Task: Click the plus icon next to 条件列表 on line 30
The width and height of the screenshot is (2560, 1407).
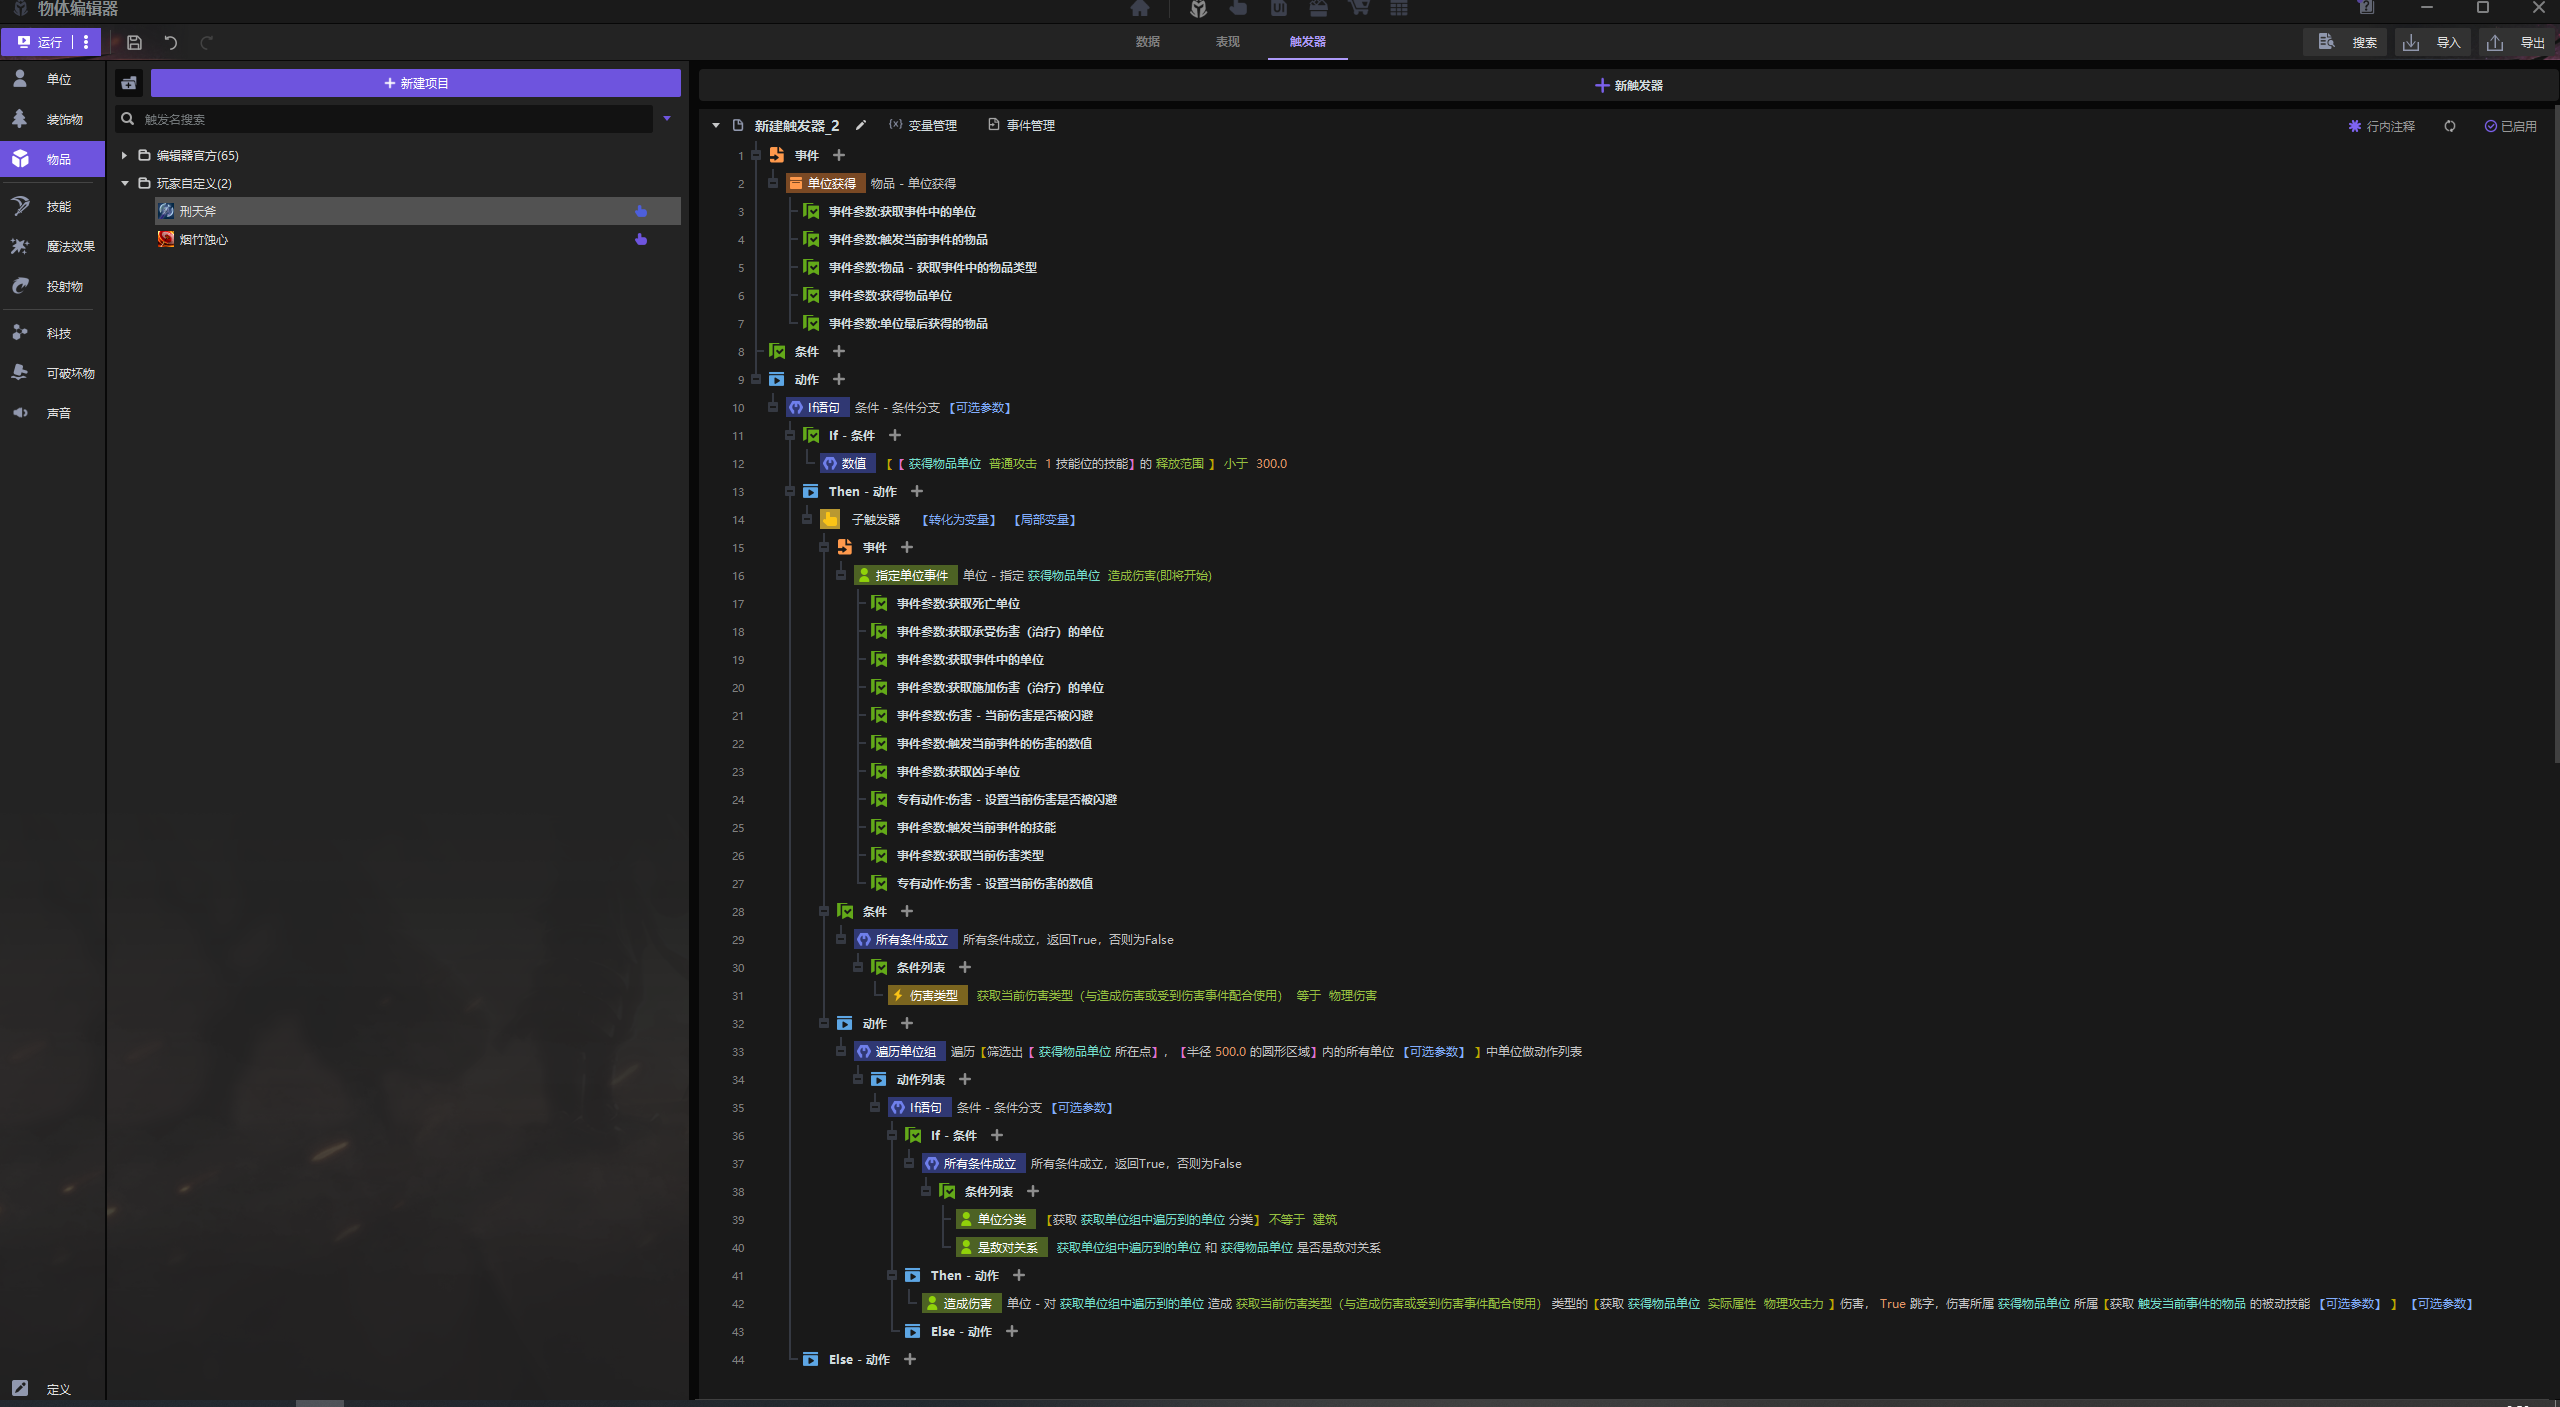Action: click(x=965, y=967)
